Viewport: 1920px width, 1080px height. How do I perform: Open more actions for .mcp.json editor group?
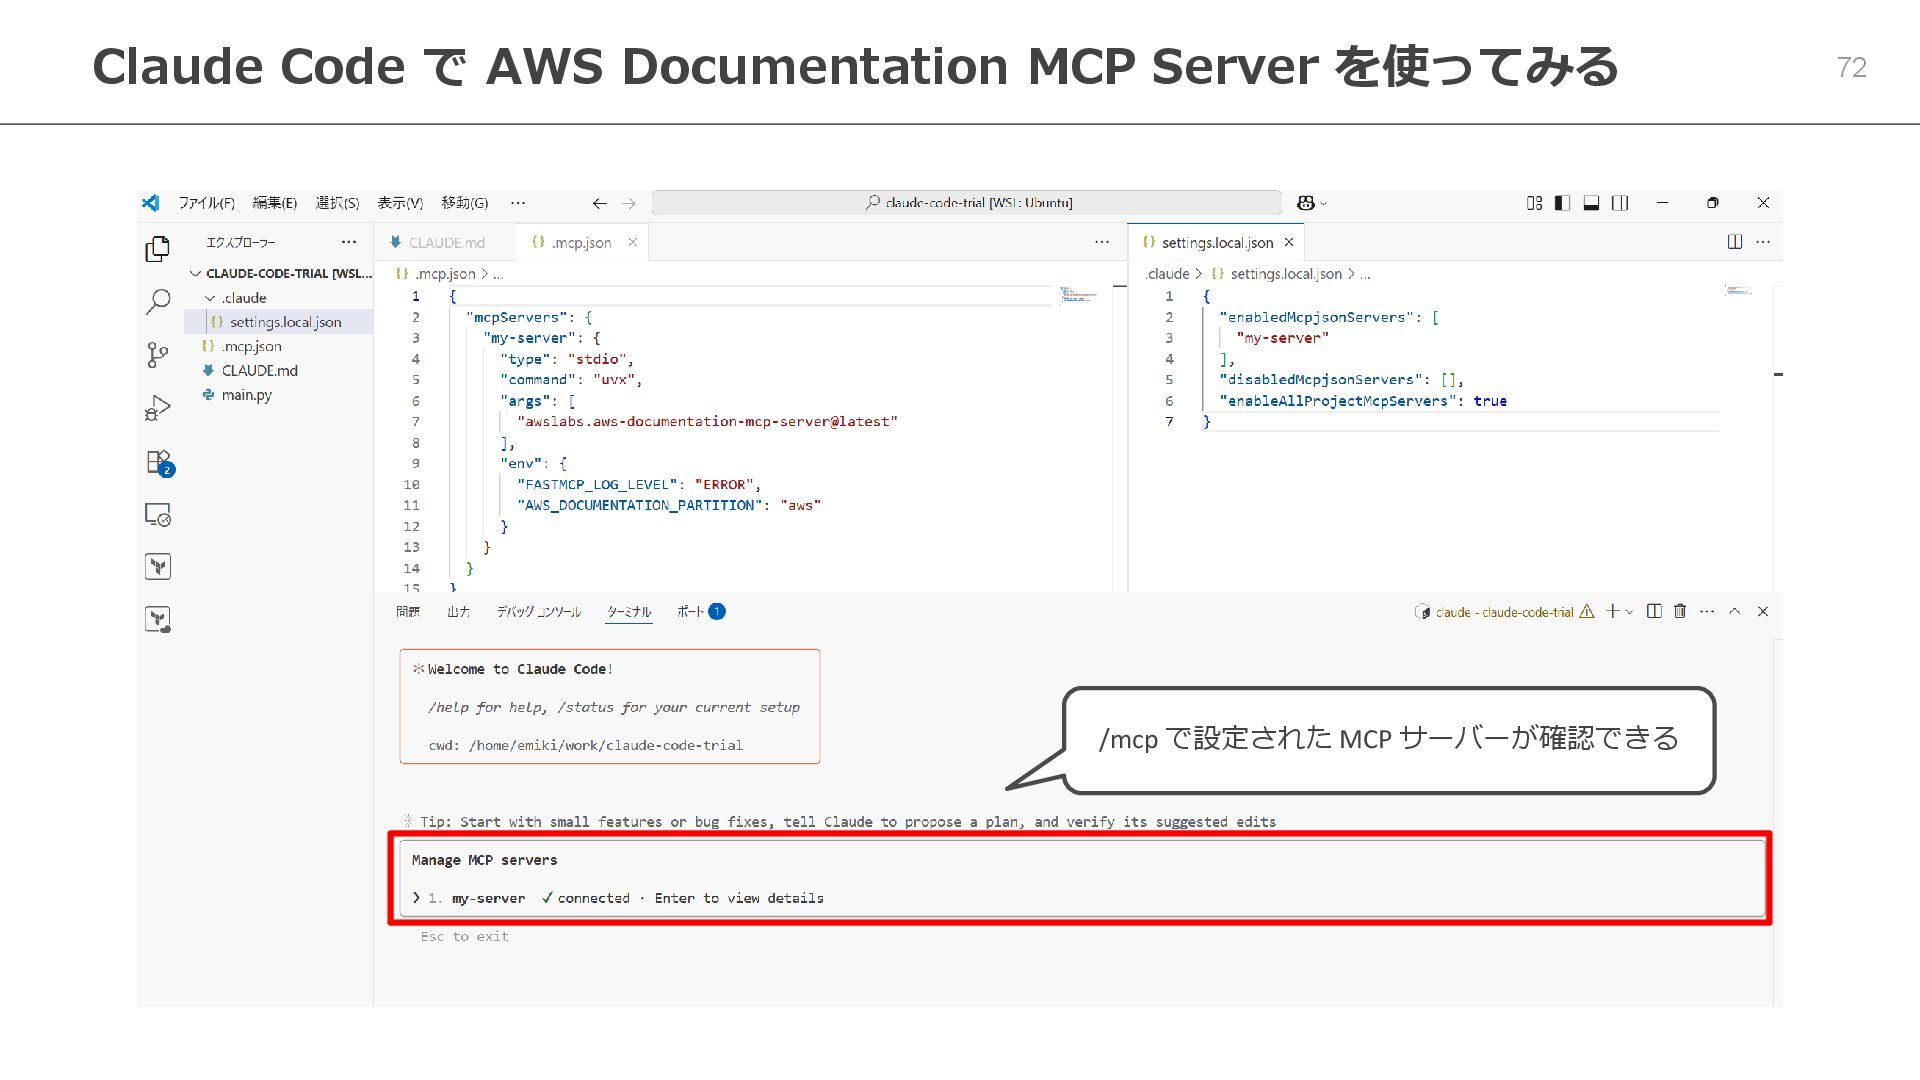(1102, 242)
